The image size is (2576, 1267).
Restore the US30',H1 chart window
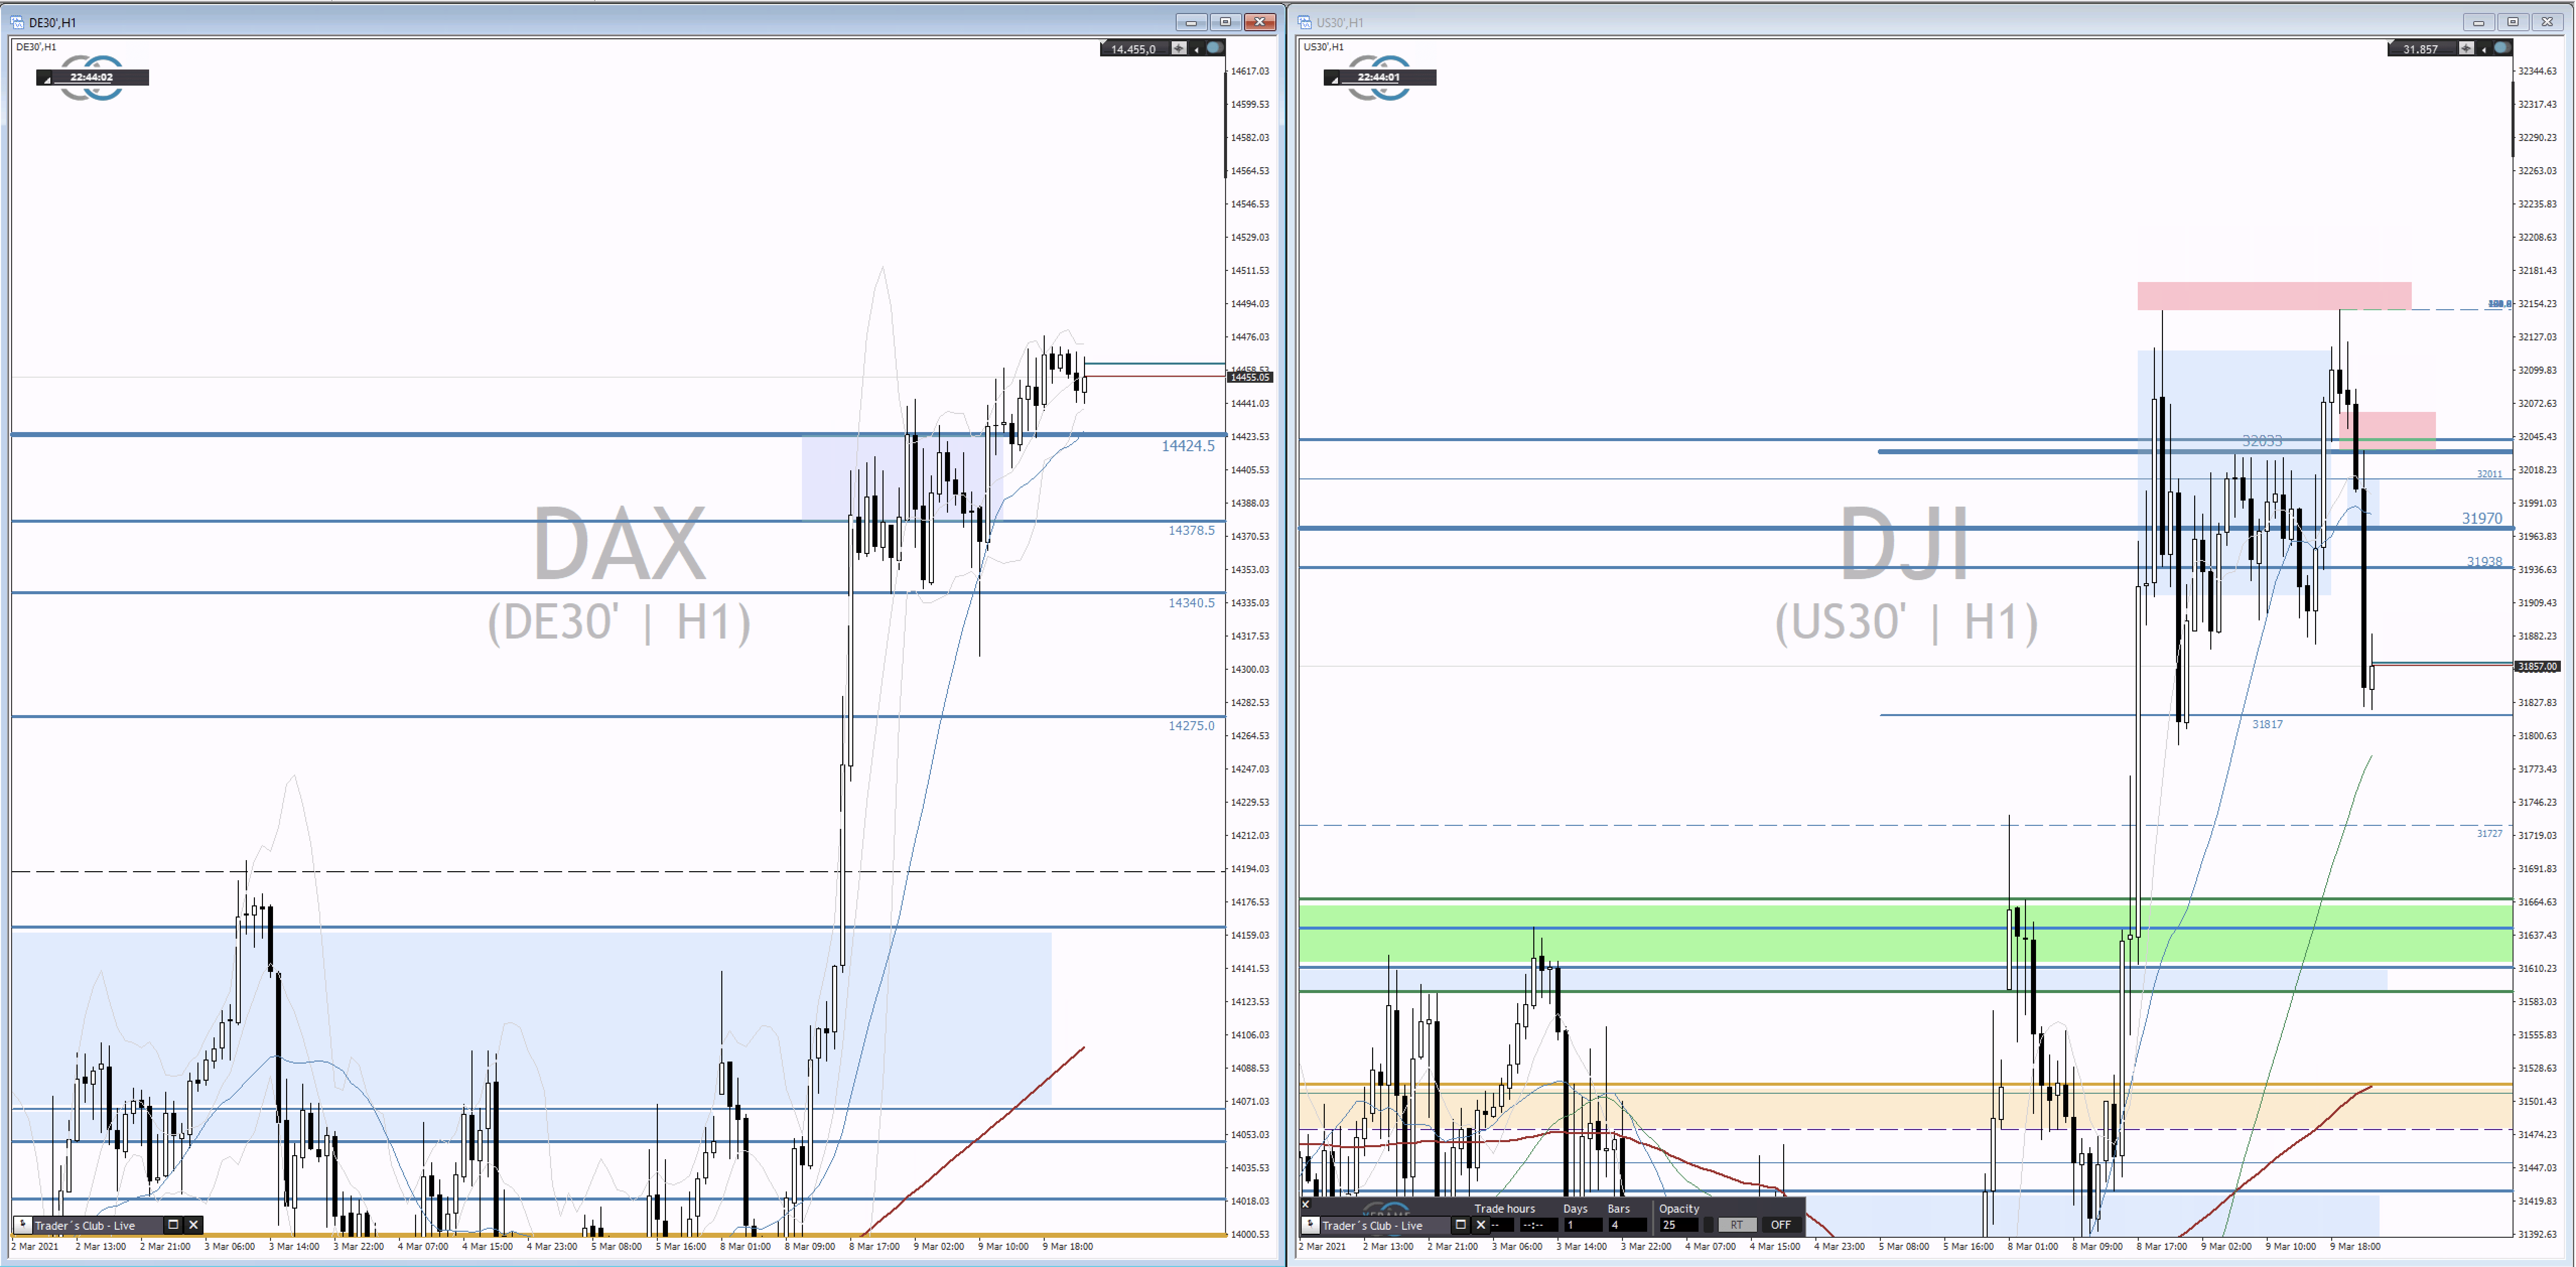pos(2513,21)
